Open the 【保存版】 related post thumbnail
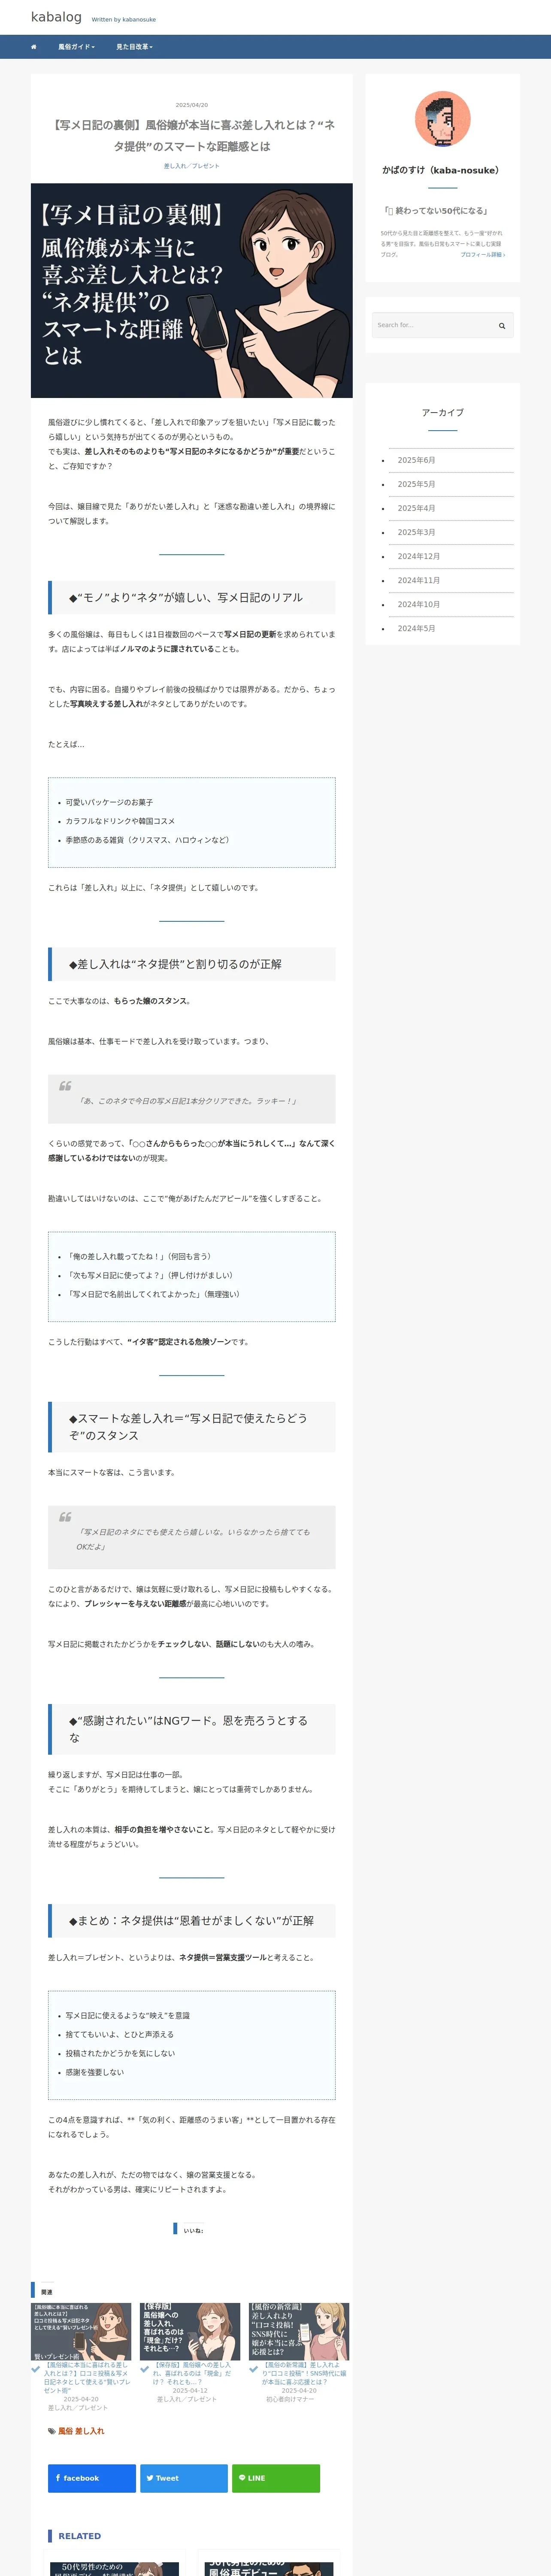Image resolution: width=551 pixels, height=2576 pixels. tap(190, 2331)
